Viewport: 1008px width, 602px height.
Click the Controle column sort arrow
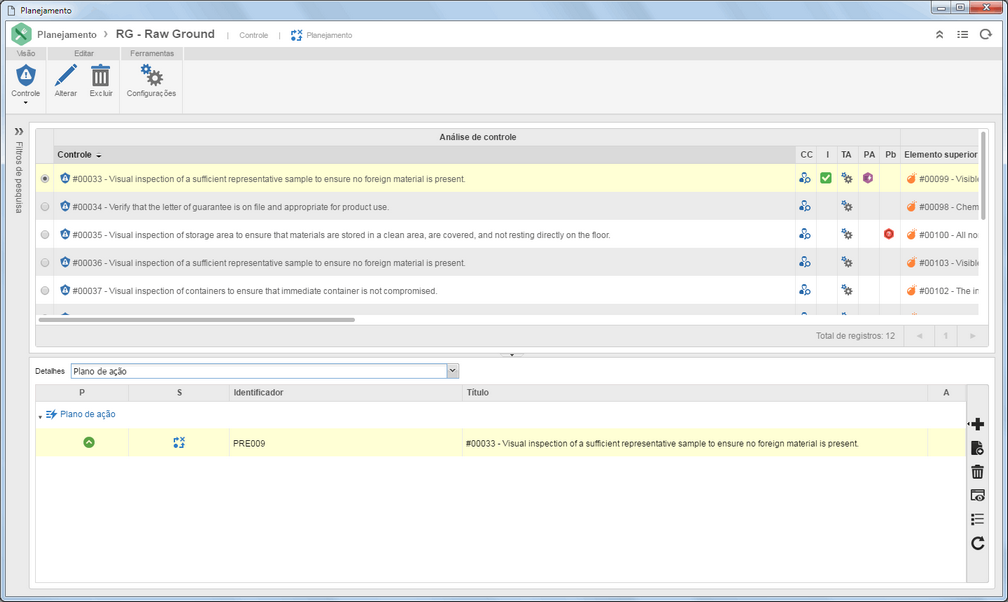pyautogui.click(x=98, y=156)
